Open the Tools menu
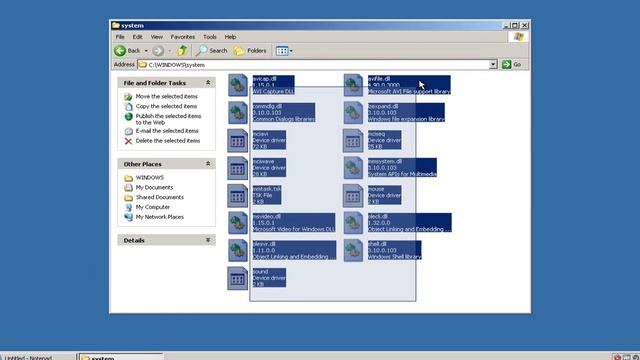The image size is (640, 360). 210,37
